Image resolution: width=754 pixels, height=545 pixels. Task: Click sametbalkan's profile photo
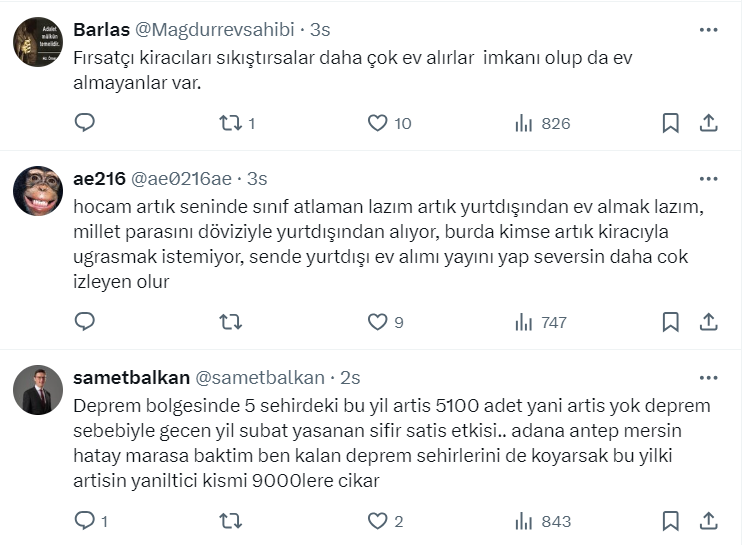[x=38, y=390]
